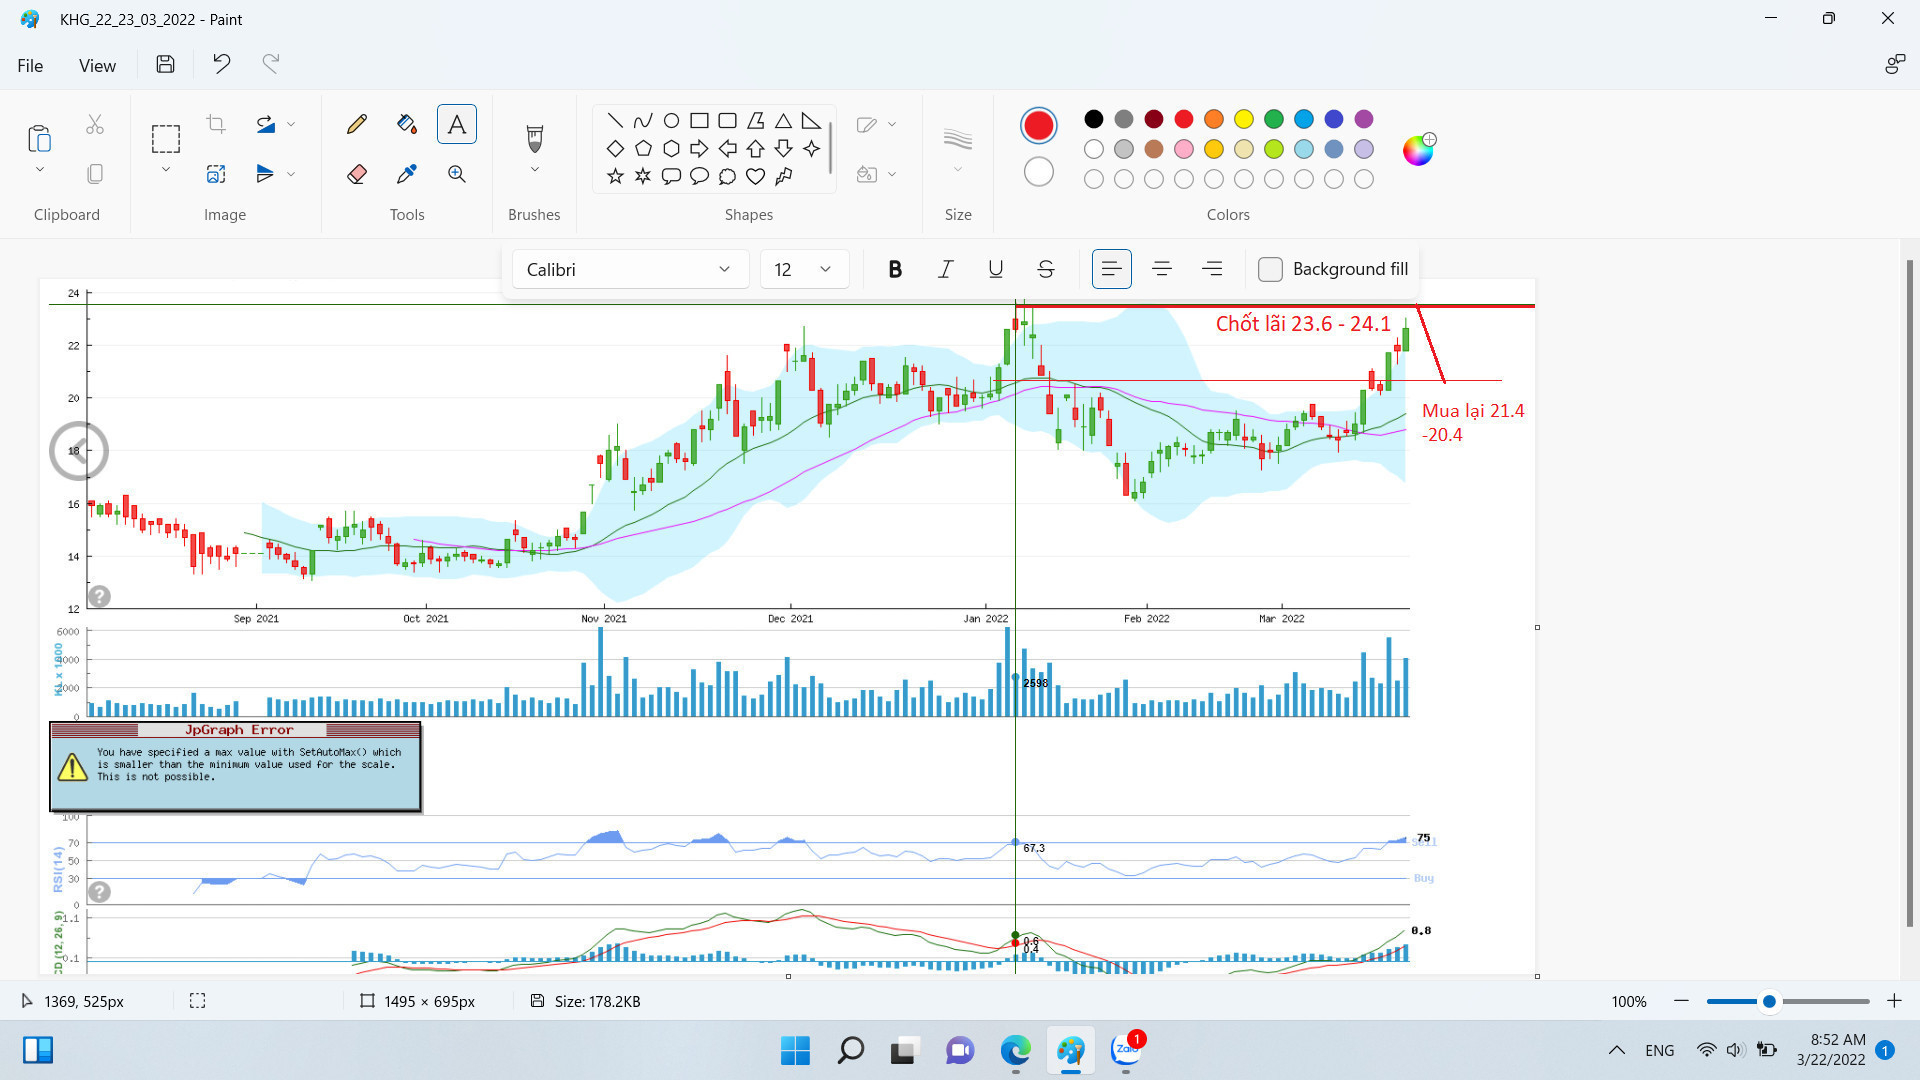Expand the Rotate options chevron
Screen dimensions: 1920x1080
[x=291, y=124]
